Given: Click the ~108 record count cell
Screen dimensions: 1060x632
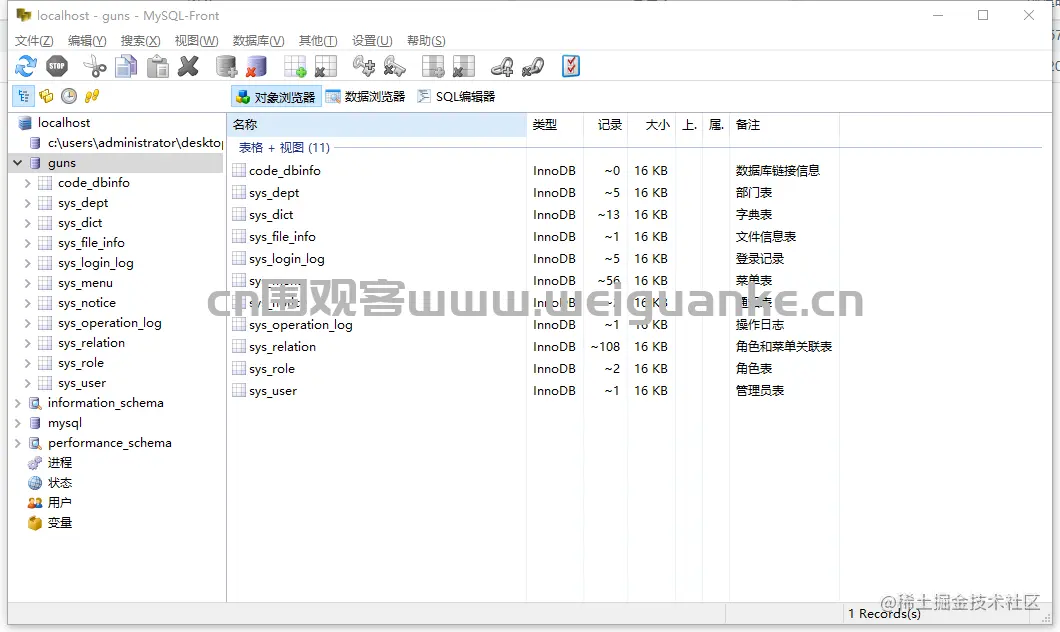Looking at the screenshot, I should [605, 347].
